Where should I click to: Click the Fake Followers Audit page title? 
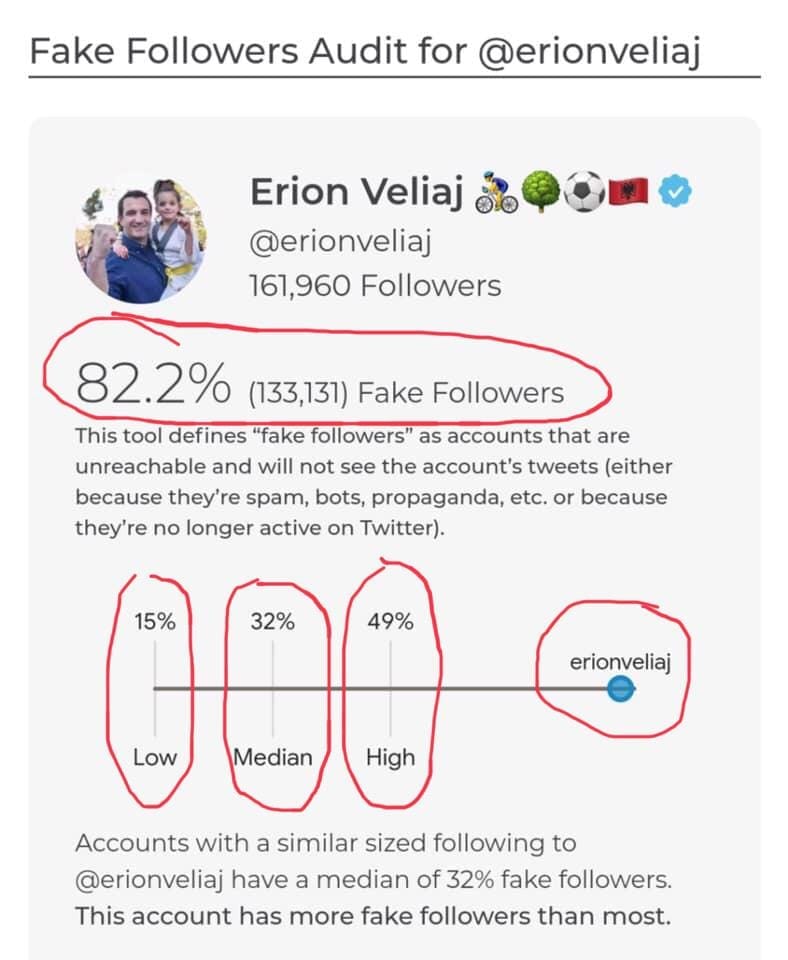(x=364, y=50)
